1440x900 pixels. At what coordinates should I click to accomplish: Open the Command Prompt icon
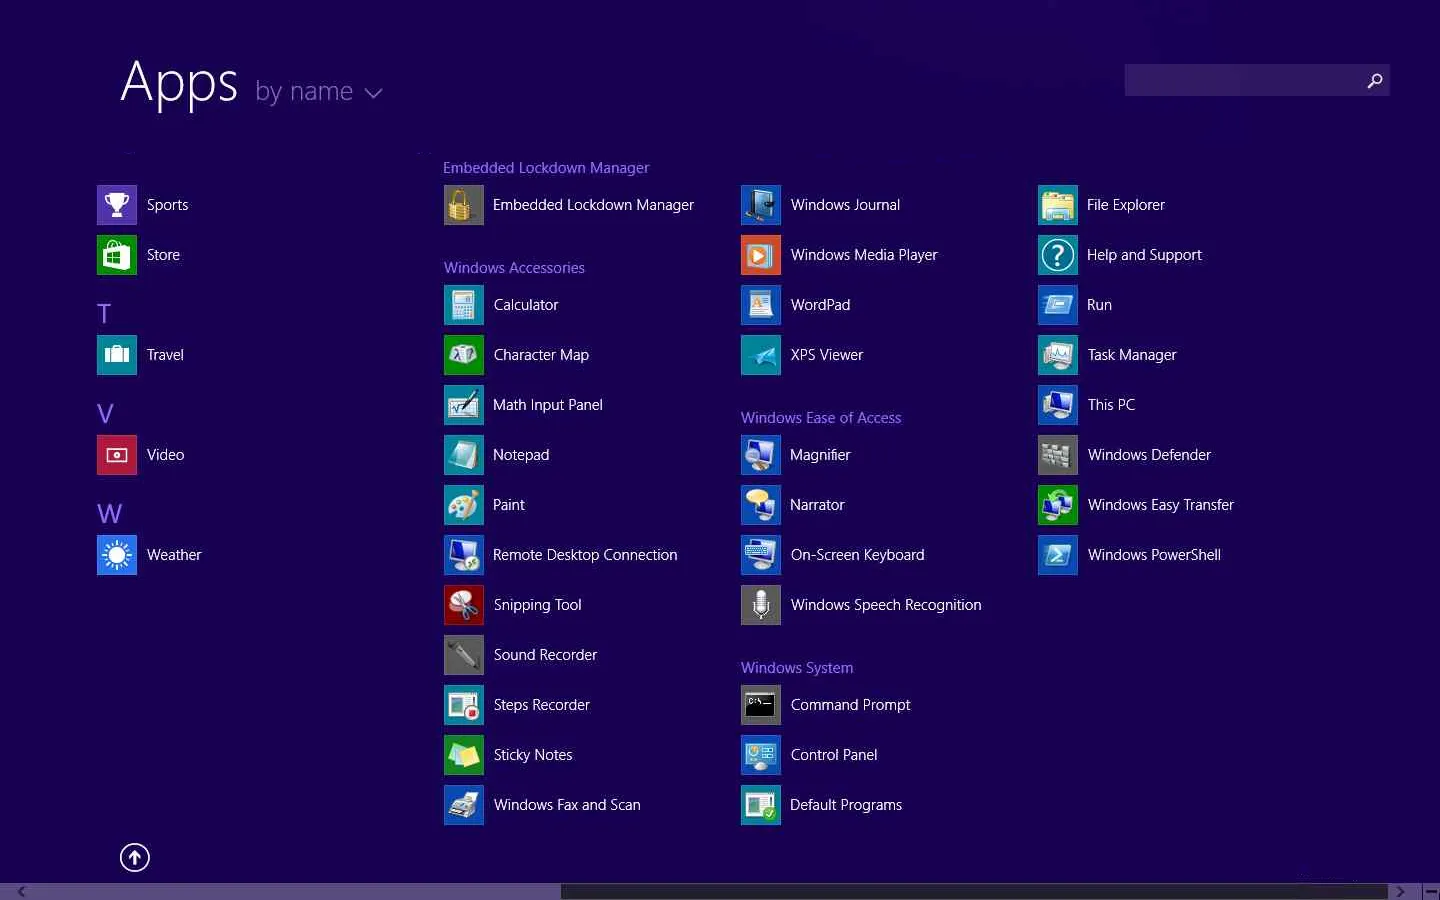coord(761,705)
